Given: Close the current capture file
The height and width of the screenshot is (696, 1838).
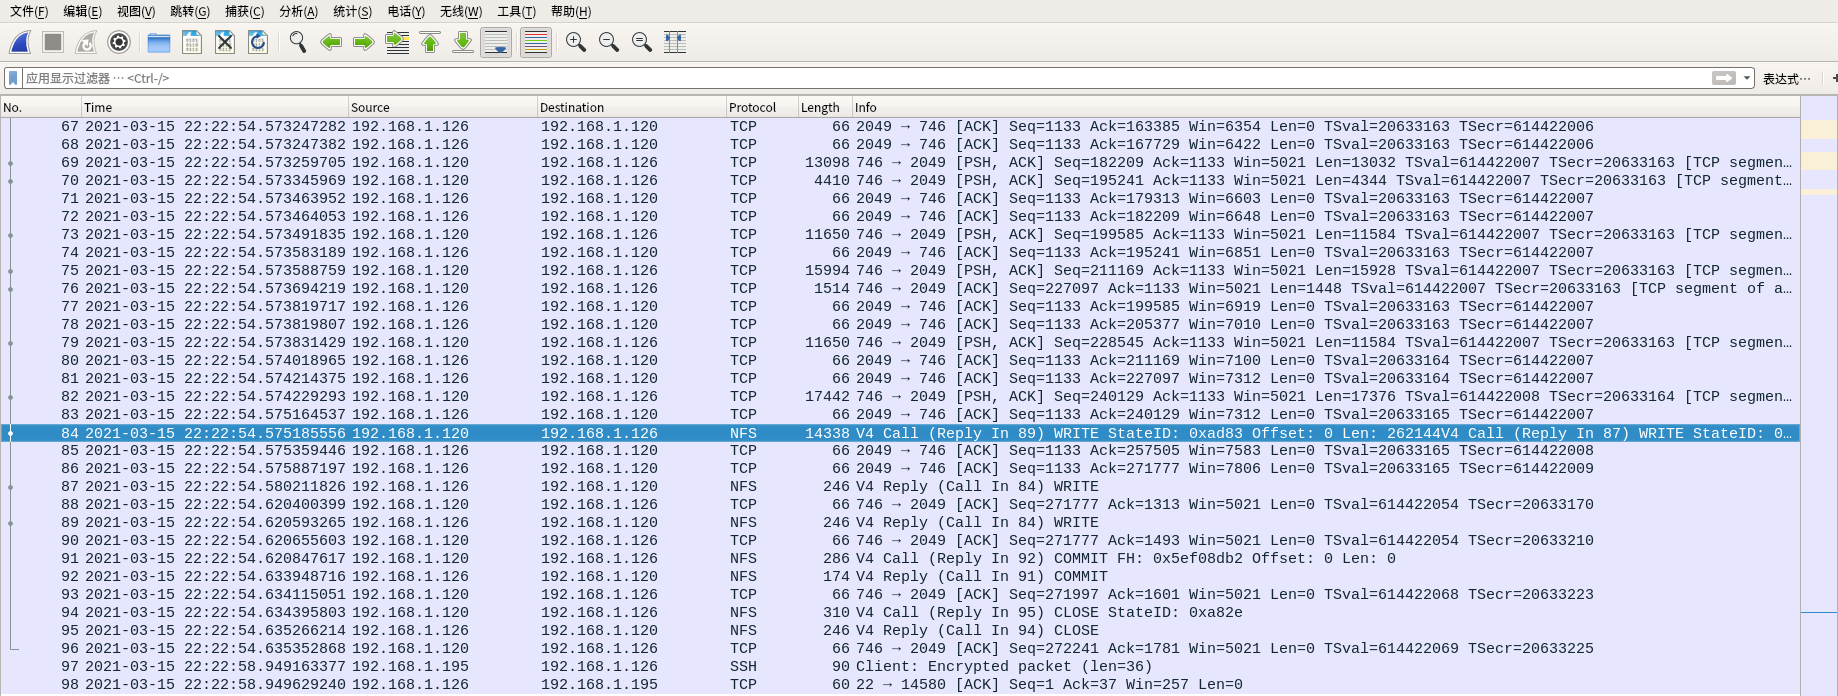Looking at the screenshot, I should click(x=225, y=42).
